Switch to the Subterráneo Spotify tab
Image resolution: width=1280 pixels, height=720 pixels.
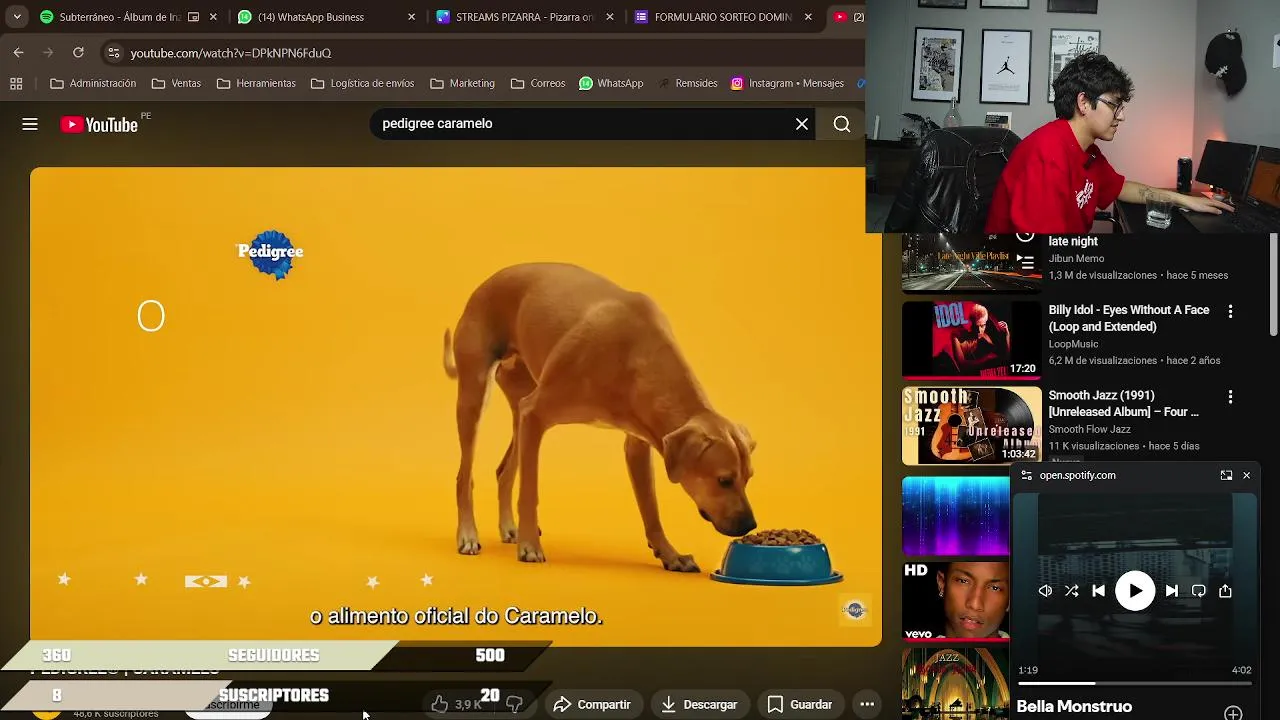pyautogui.click(x=120, y=17)
